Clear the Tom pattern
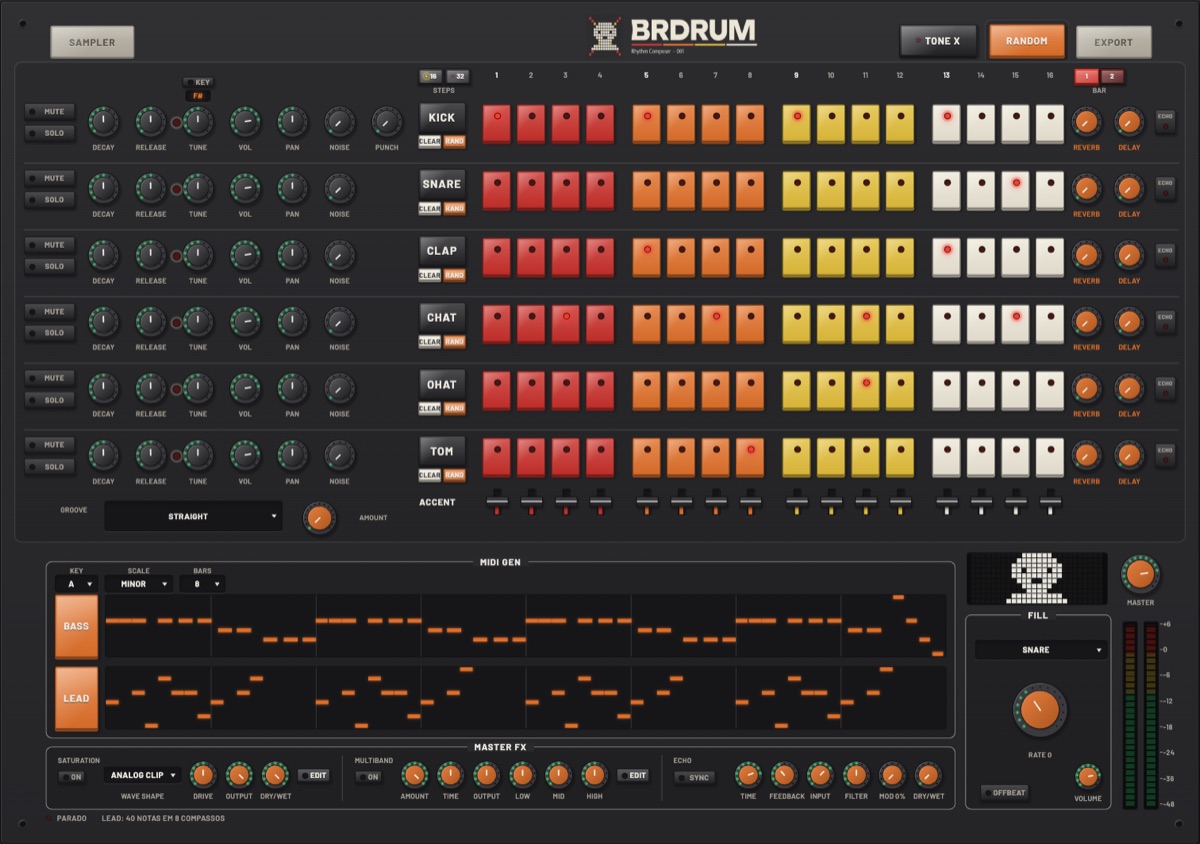Image resolution: width=1200 pixels, height=844 pixels. [429, 475]
